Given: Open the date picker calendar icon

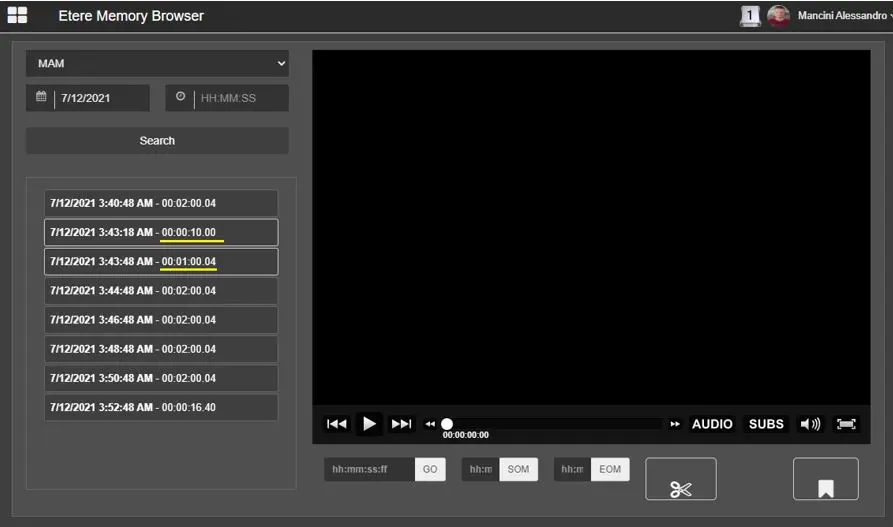Looking at the screenshot, I should (41, 98).
